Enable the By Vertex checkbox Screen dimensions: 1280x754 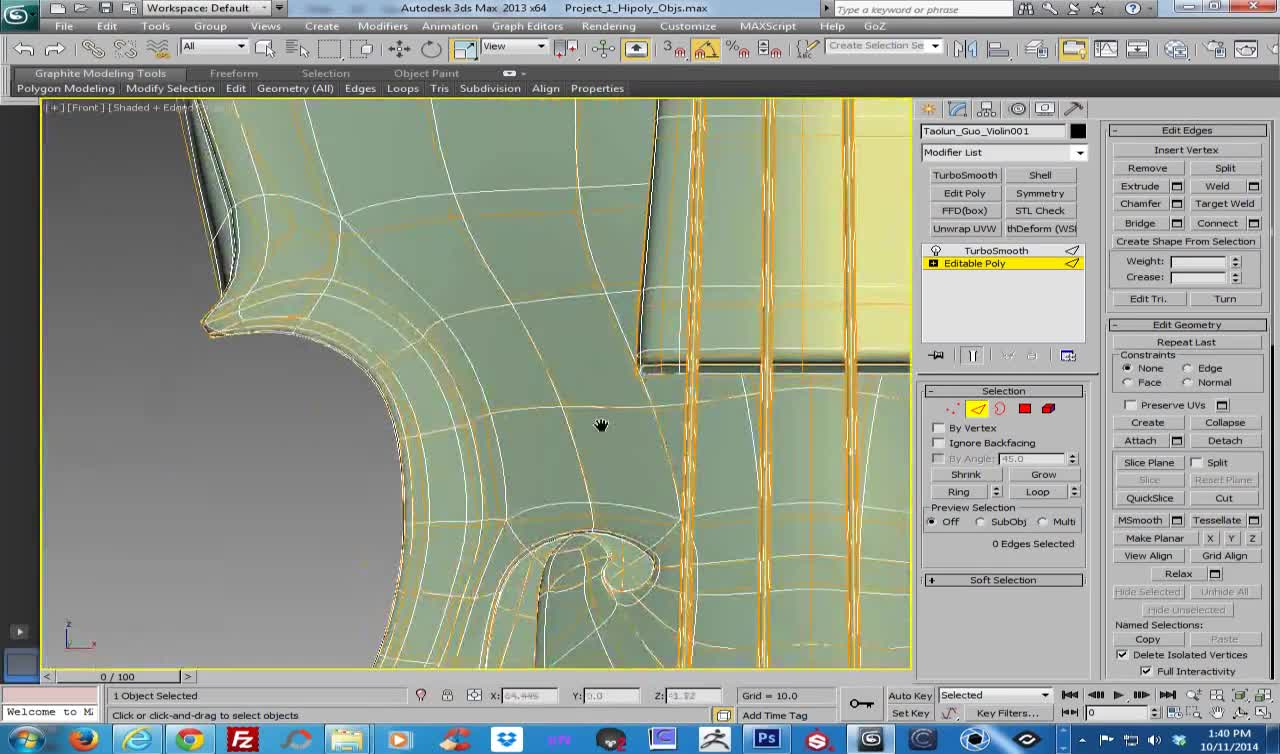[939, 428]
